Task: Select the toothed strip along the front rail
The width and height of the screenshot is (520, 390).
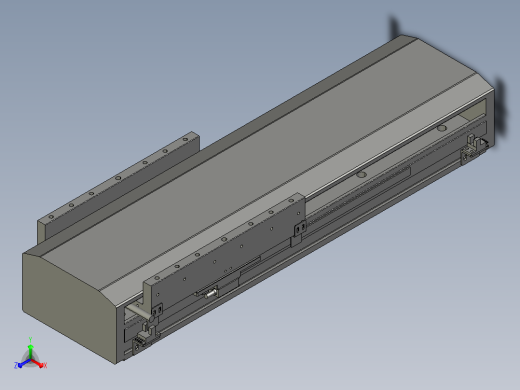Action: click(x=358, y=196)
